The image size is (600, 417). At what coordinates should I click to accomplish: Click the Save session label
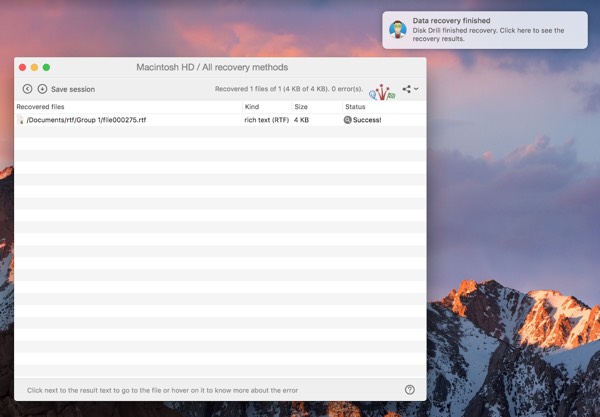pyautogui.click(x=73, y=89)
